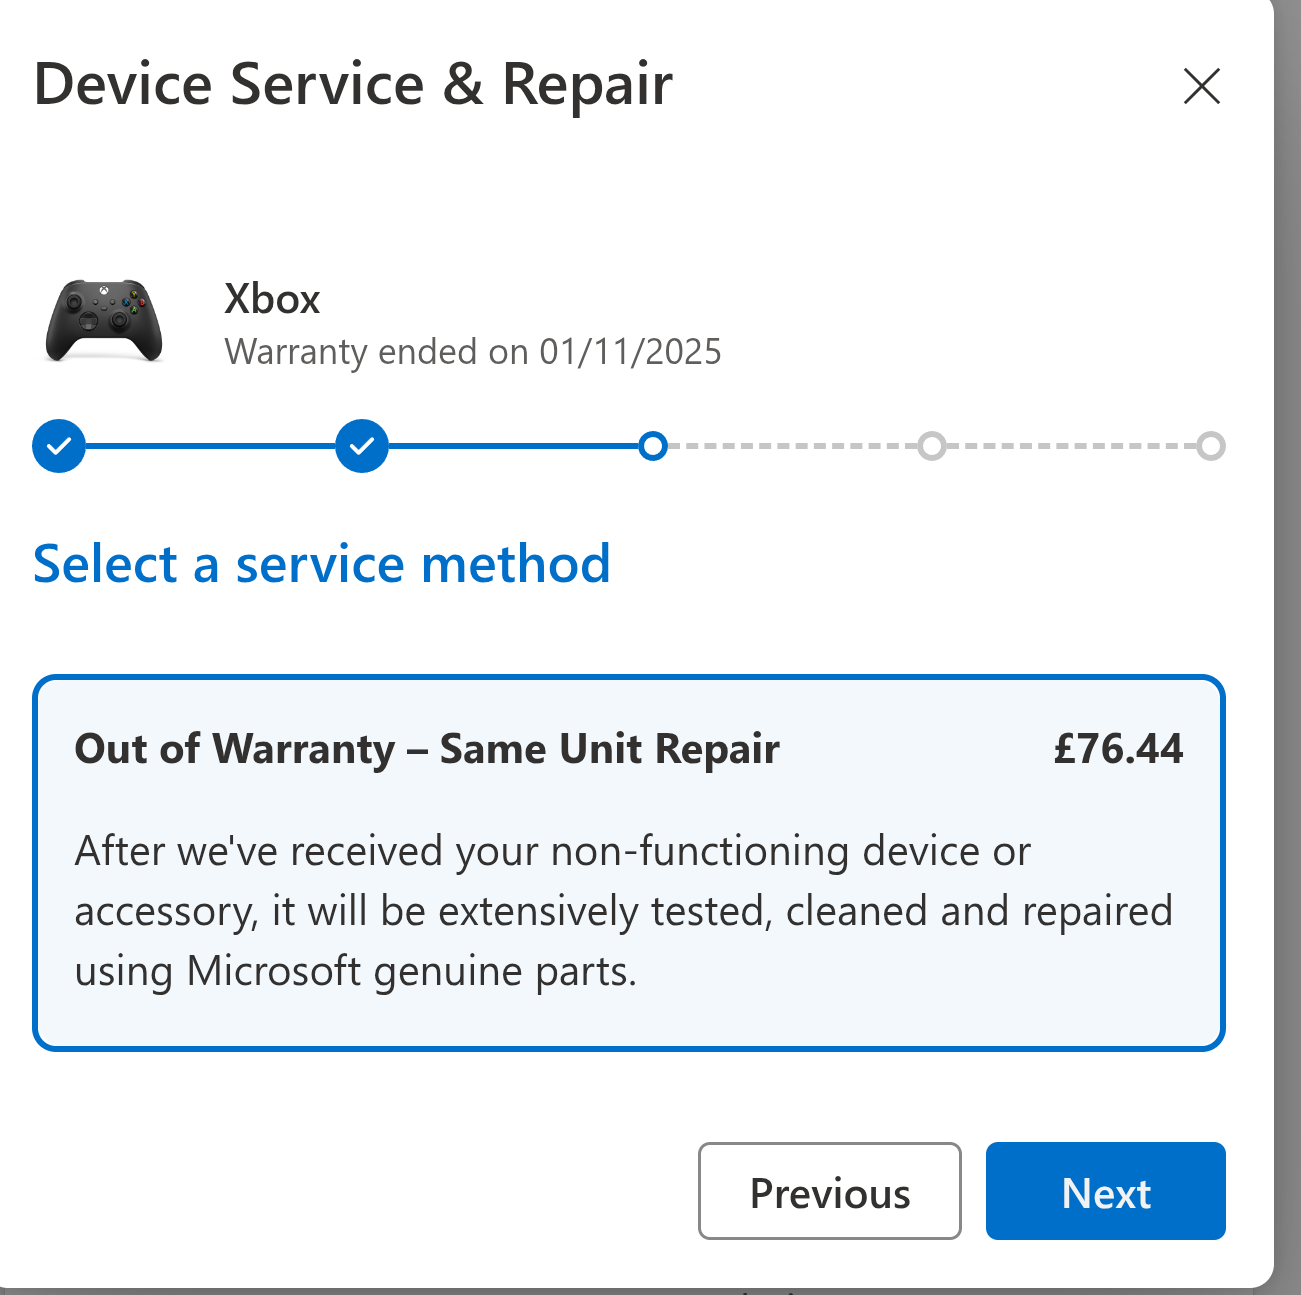Click the £76.44 repair price

[x=1118, y=749]
